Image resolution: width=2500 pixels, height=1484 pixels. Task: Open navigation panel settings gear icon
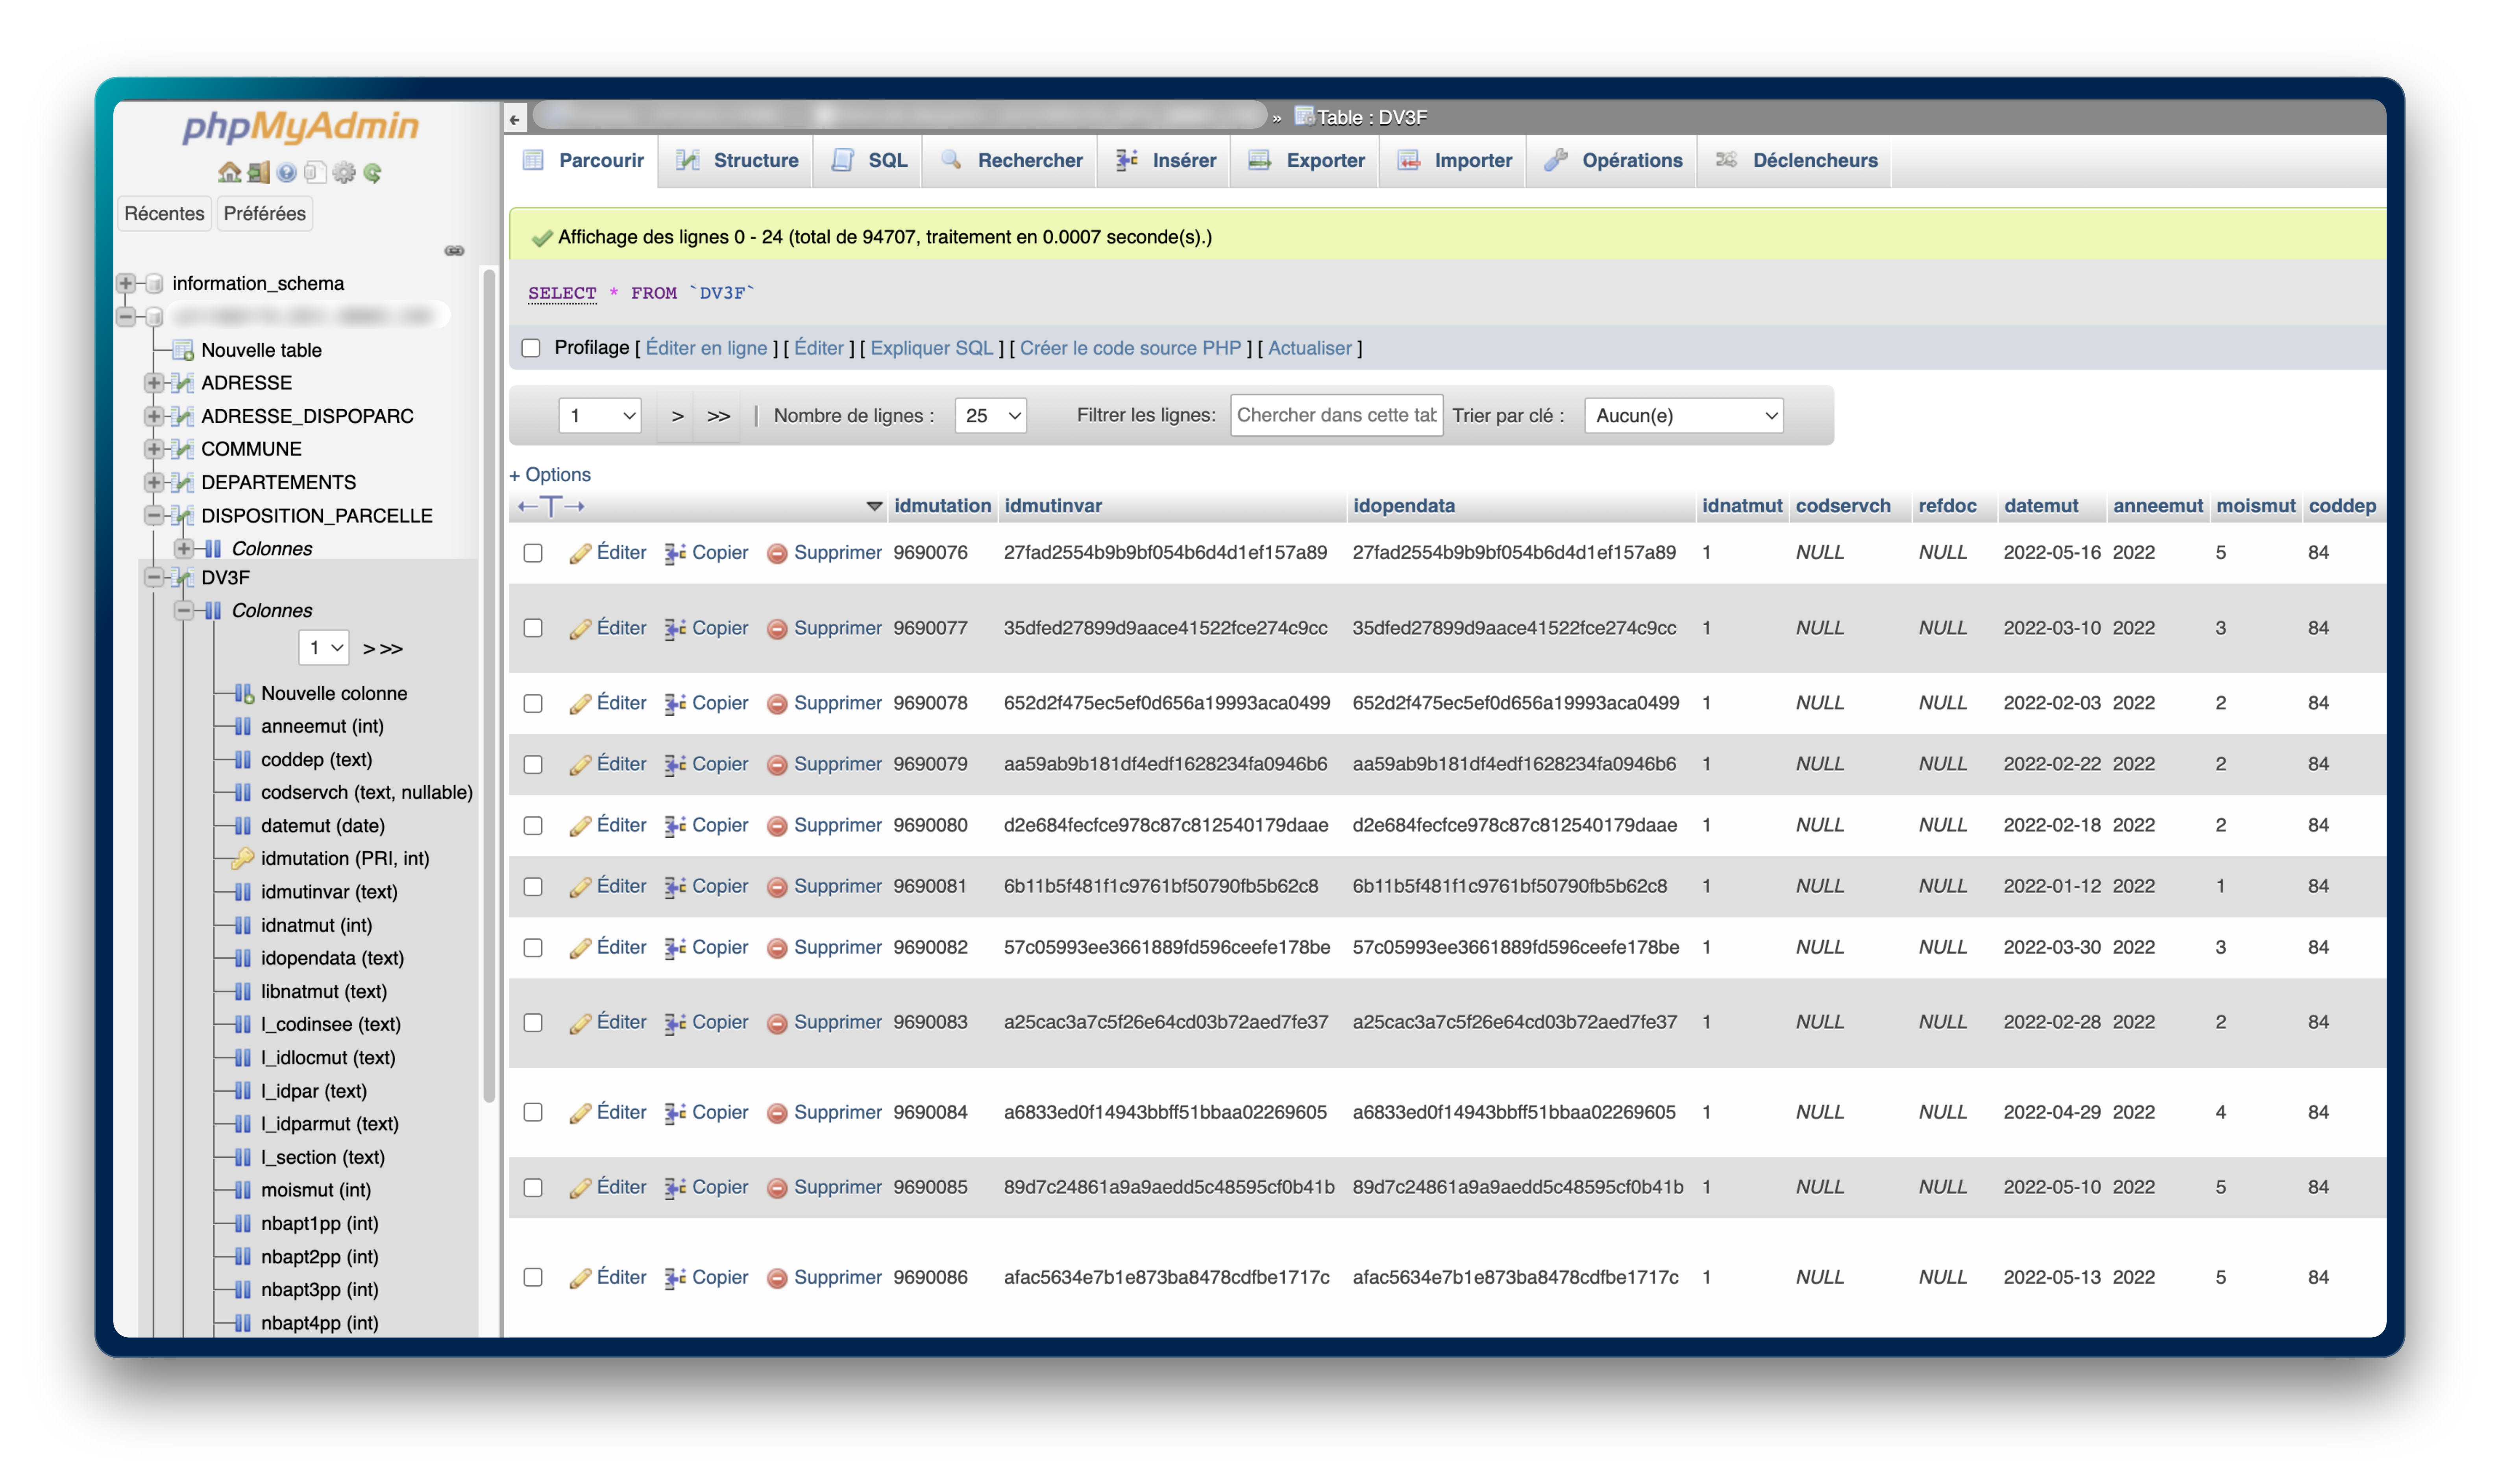point(344,173)
